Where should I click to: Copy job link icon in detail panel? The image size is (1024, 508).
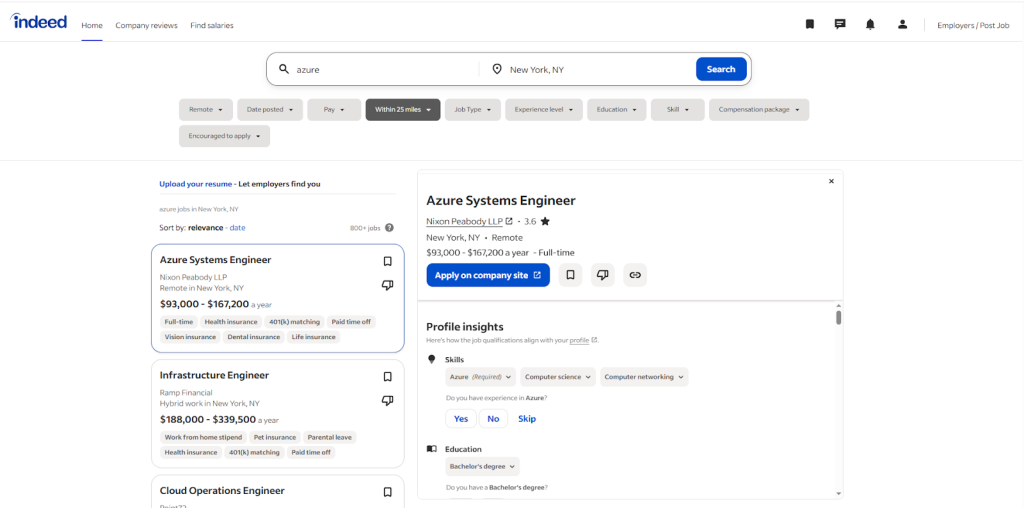pos(635,275)
